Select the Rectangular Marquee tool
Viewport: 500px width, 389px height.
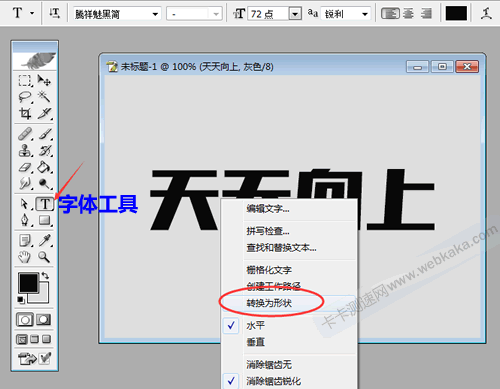pyautogui.click(x=25, y=81)
